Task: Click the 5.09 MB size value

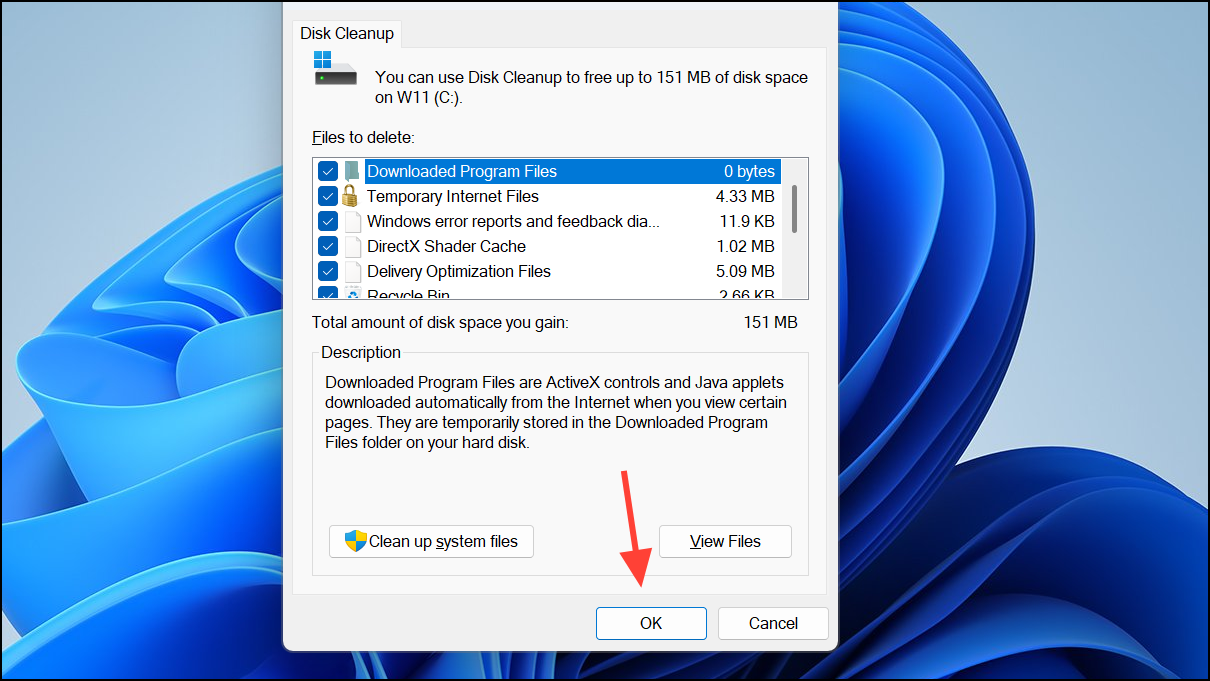Action: click(x=745, y=271)
